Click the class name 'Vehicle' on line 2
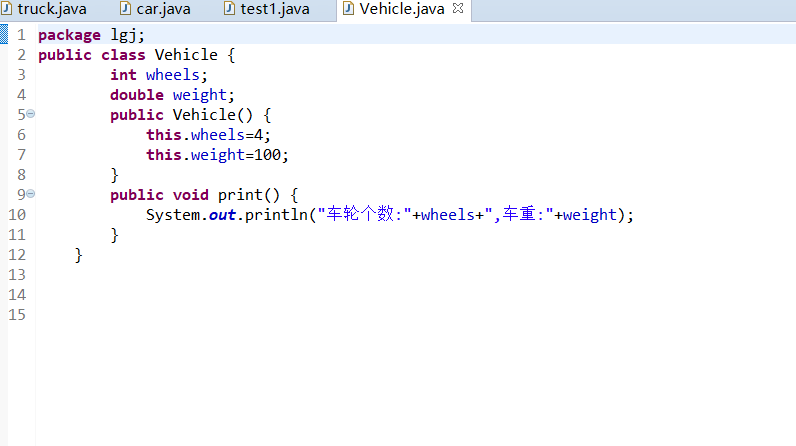The image size is (796, 446). point(186,55)
